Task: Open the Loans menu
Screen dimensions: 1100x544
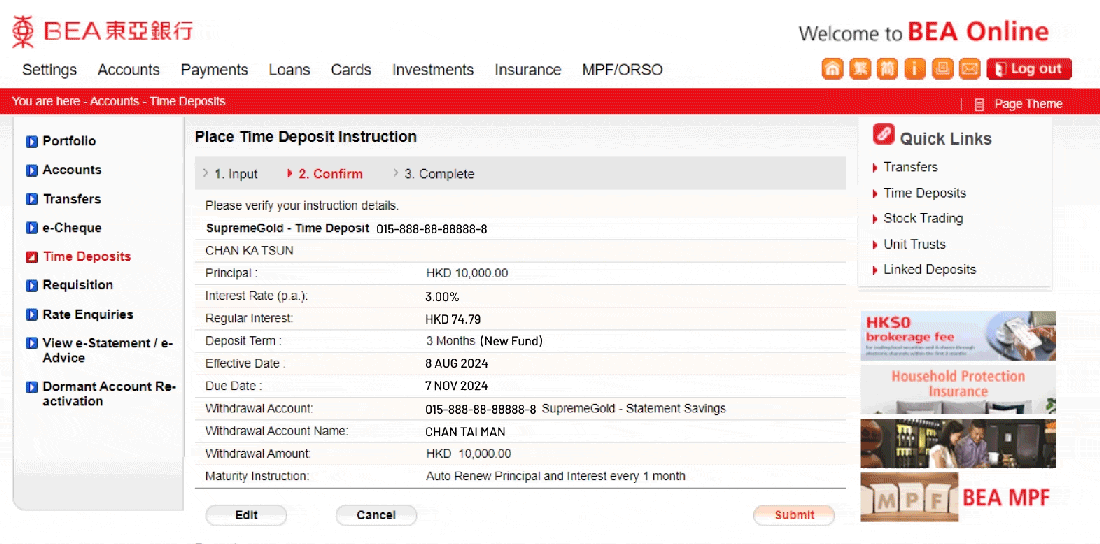Action: 289,70
